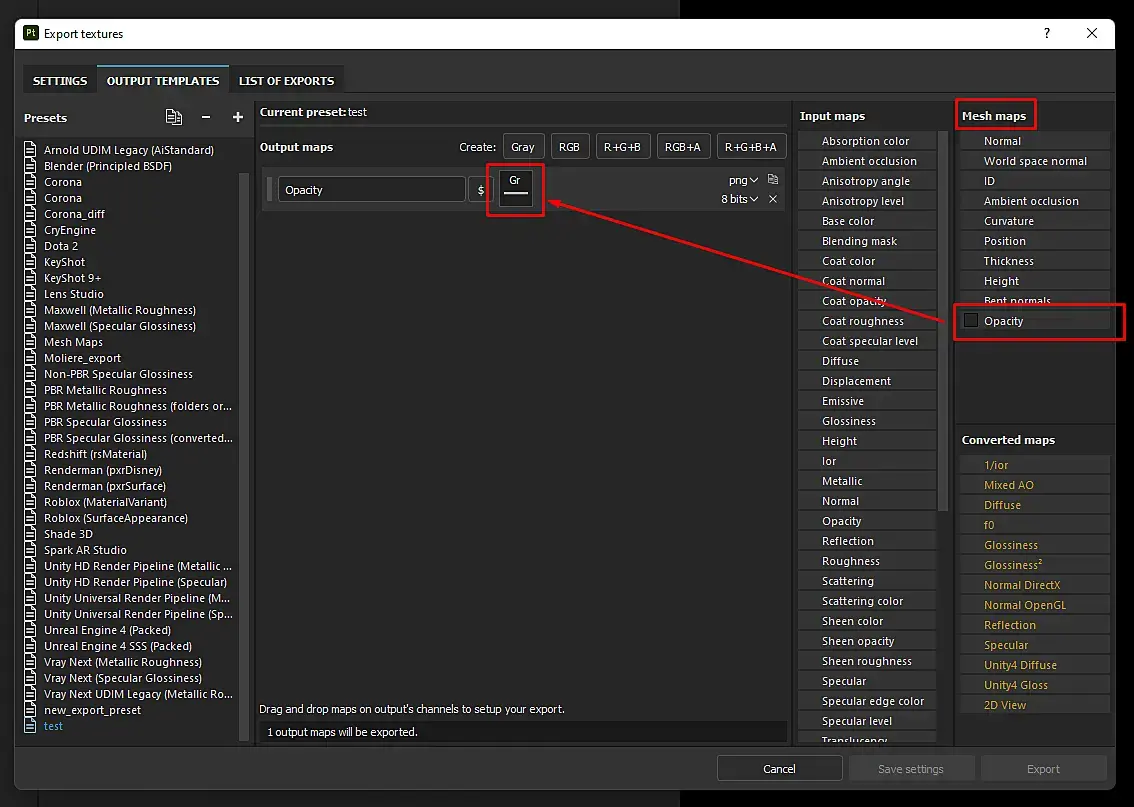Viewport: 1134px width, 807px height.
Task: Select Curvature in Mesh maps
Action: [x=1035, y=221]
